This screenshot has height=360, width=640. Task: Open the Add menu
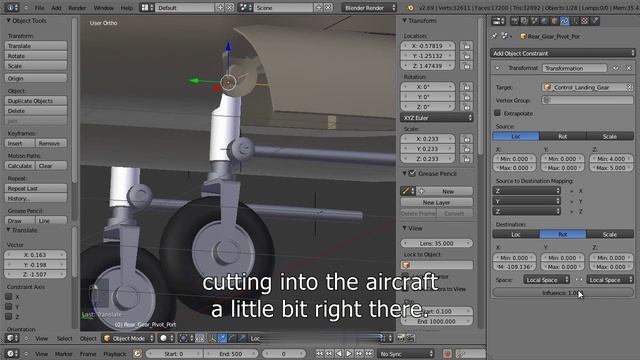[x=56, y=8]
